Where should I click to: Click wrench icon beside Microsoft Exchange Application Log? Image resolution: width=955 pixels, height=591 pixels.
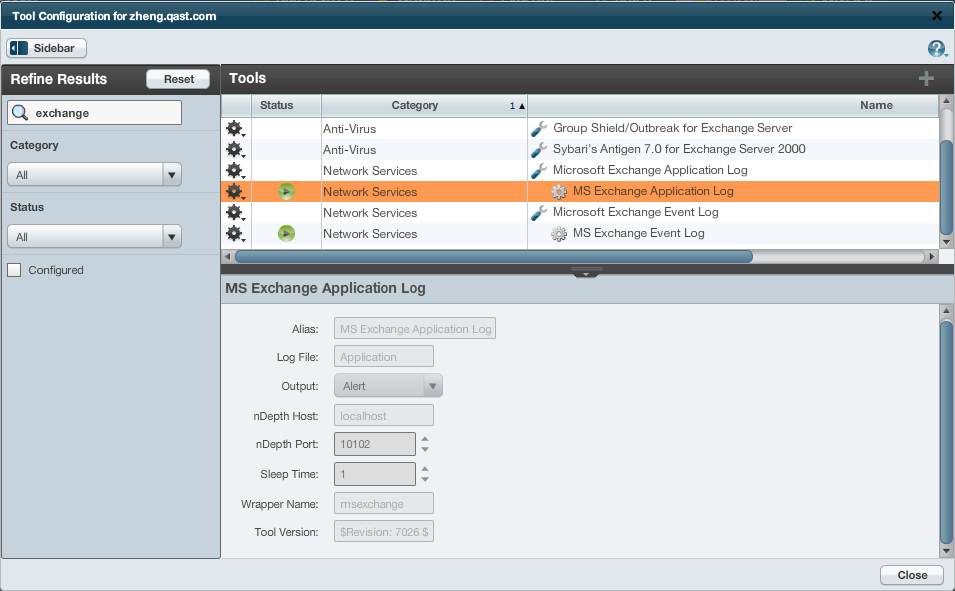point(539,171)
